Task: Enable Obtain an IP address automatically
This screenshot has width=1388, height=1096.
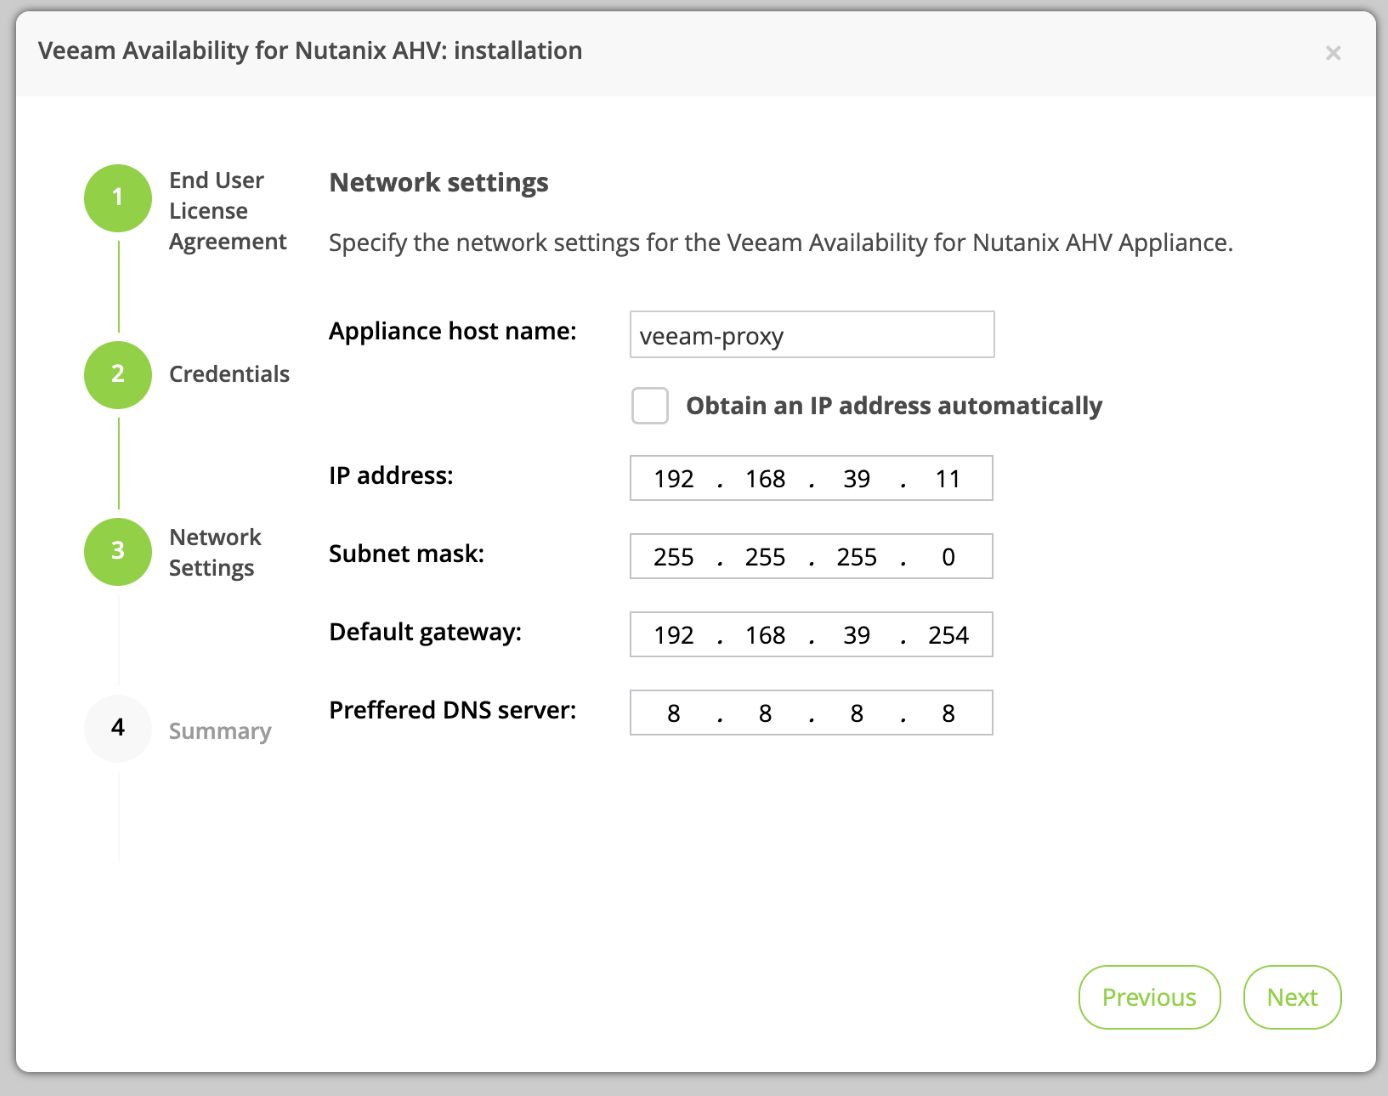Action: [650, 406]
